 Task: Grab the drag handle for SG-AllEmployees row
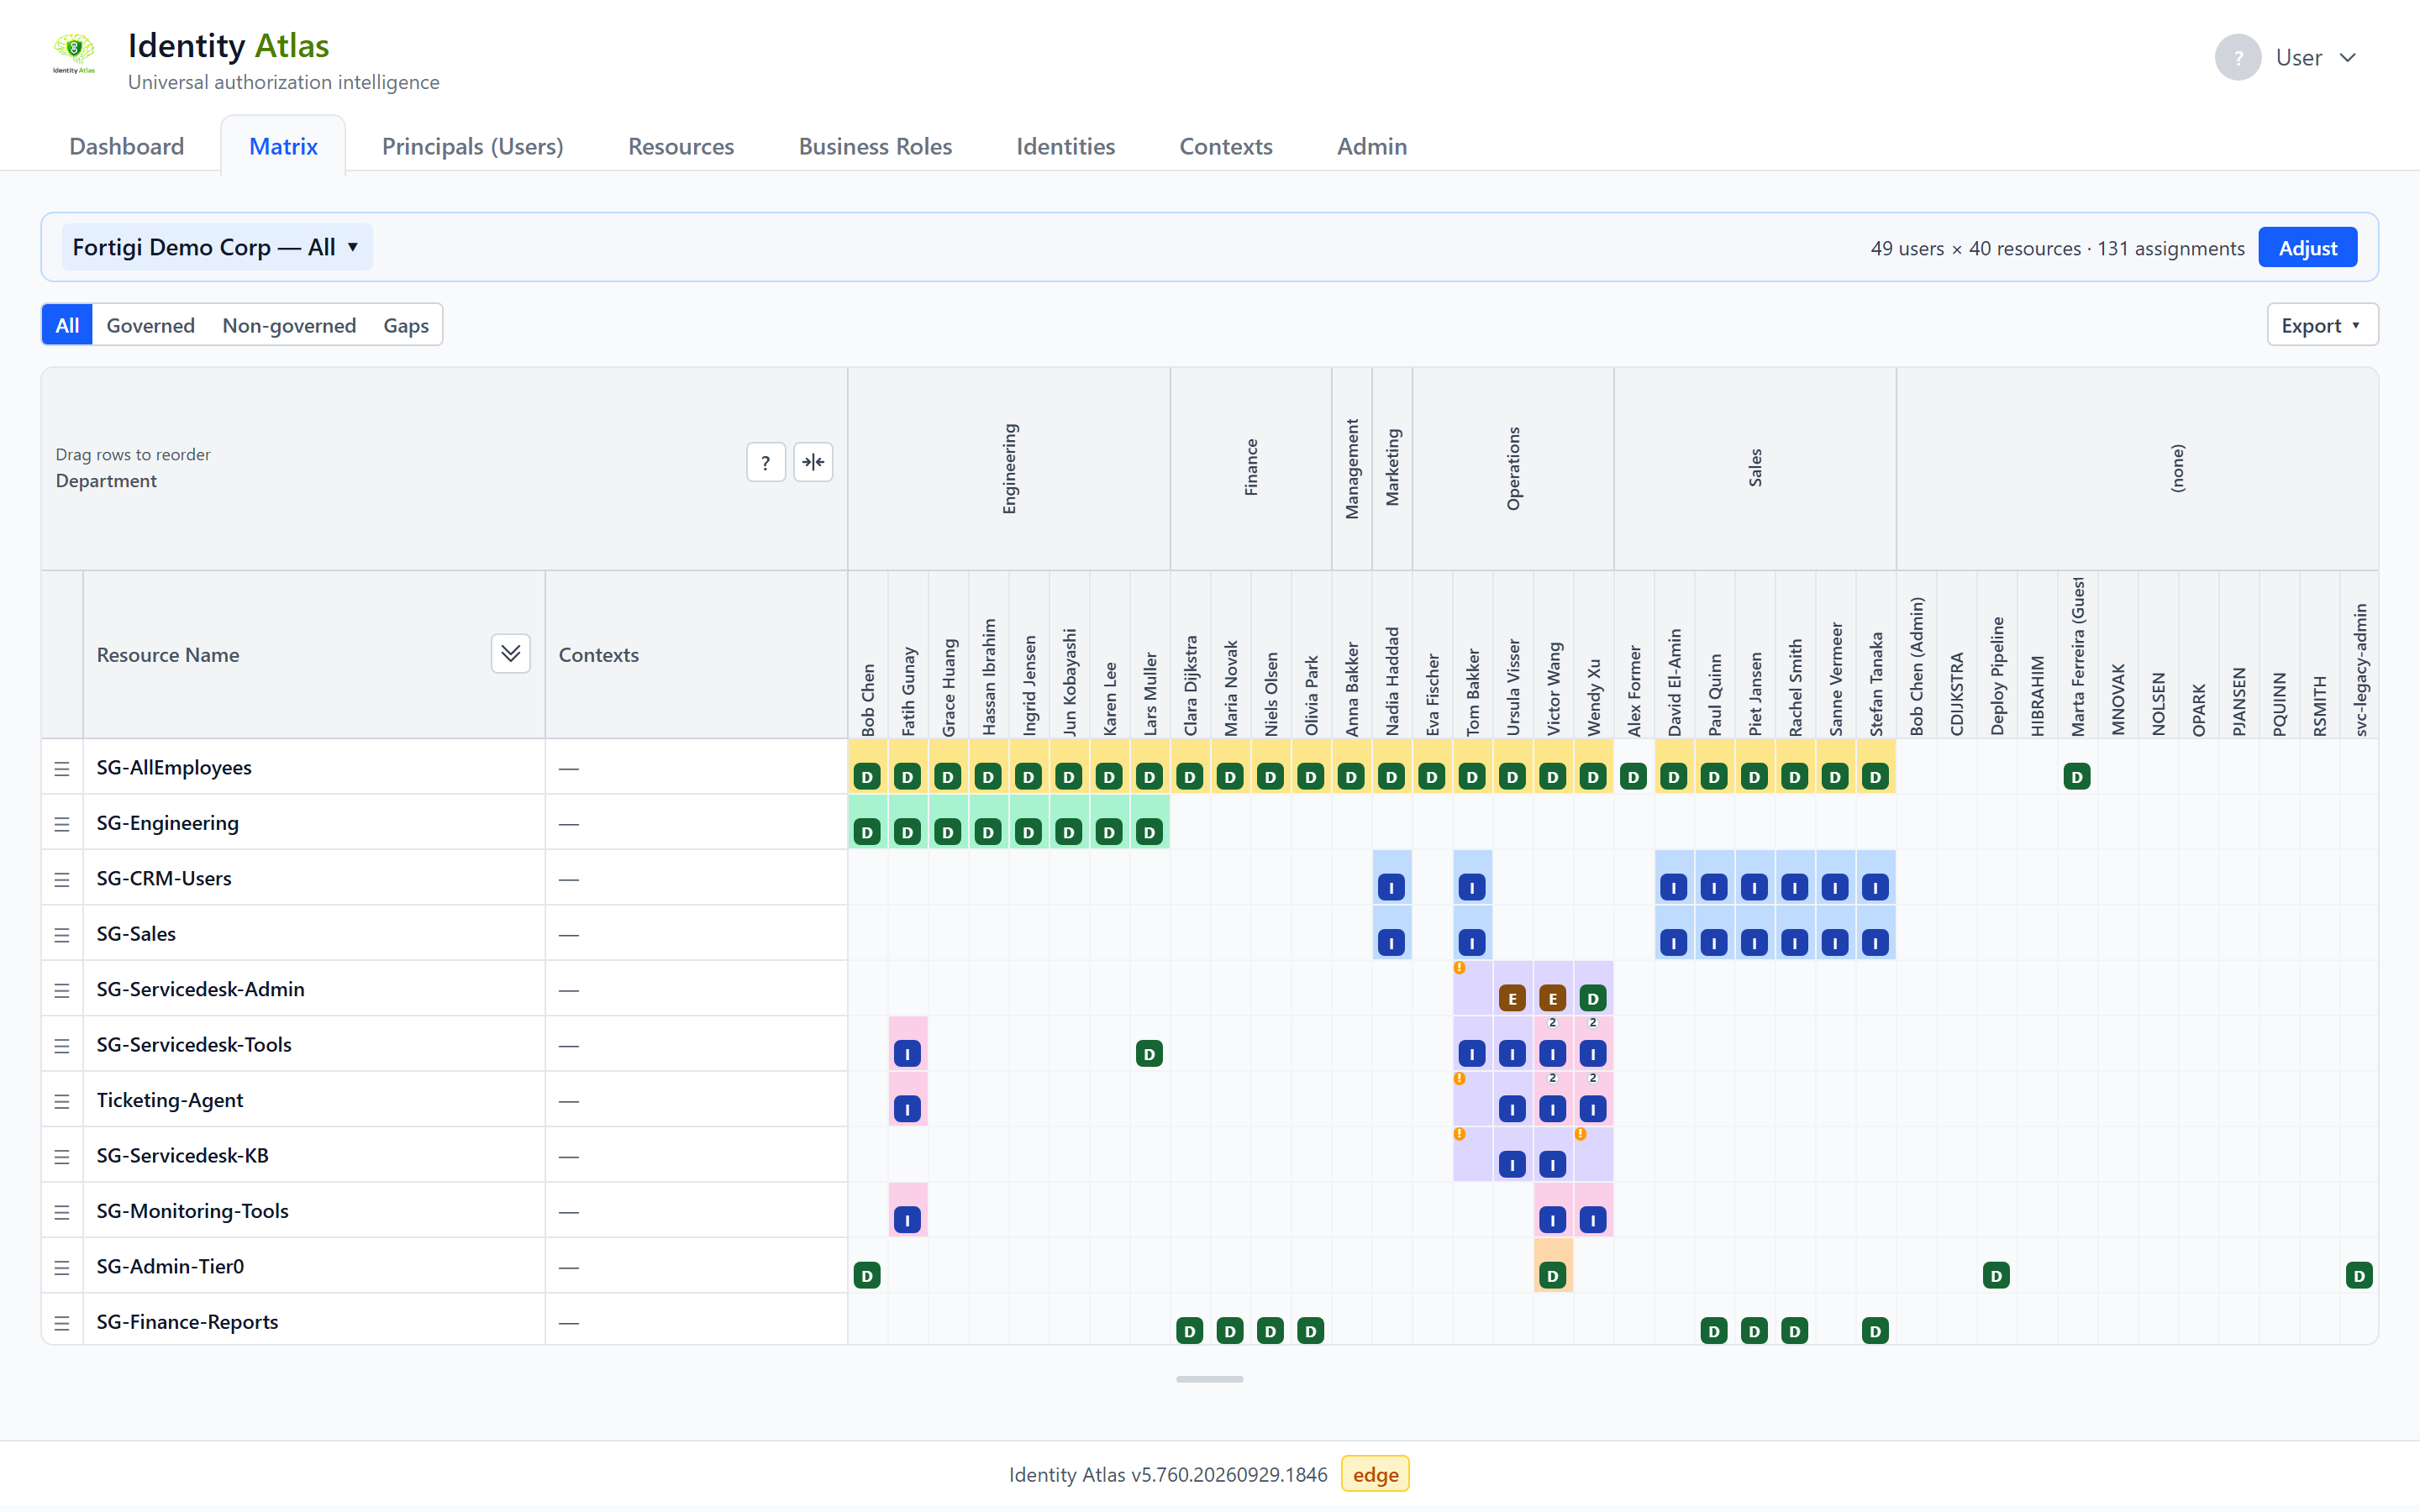point(62,768)
